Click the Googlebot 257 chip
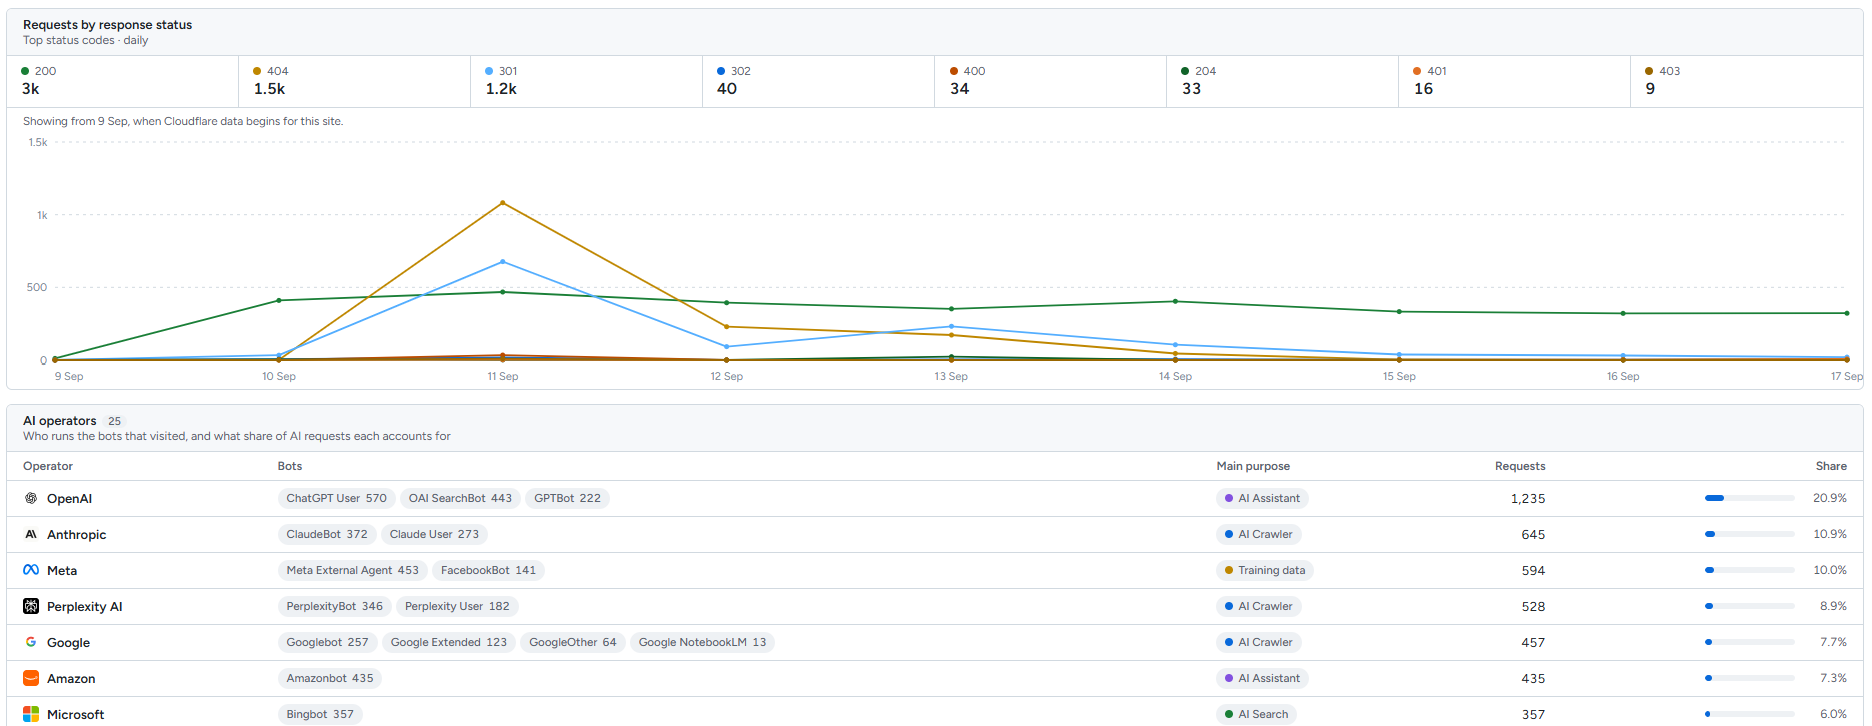This screenshot has width=1872, height=726. point(327,642)
